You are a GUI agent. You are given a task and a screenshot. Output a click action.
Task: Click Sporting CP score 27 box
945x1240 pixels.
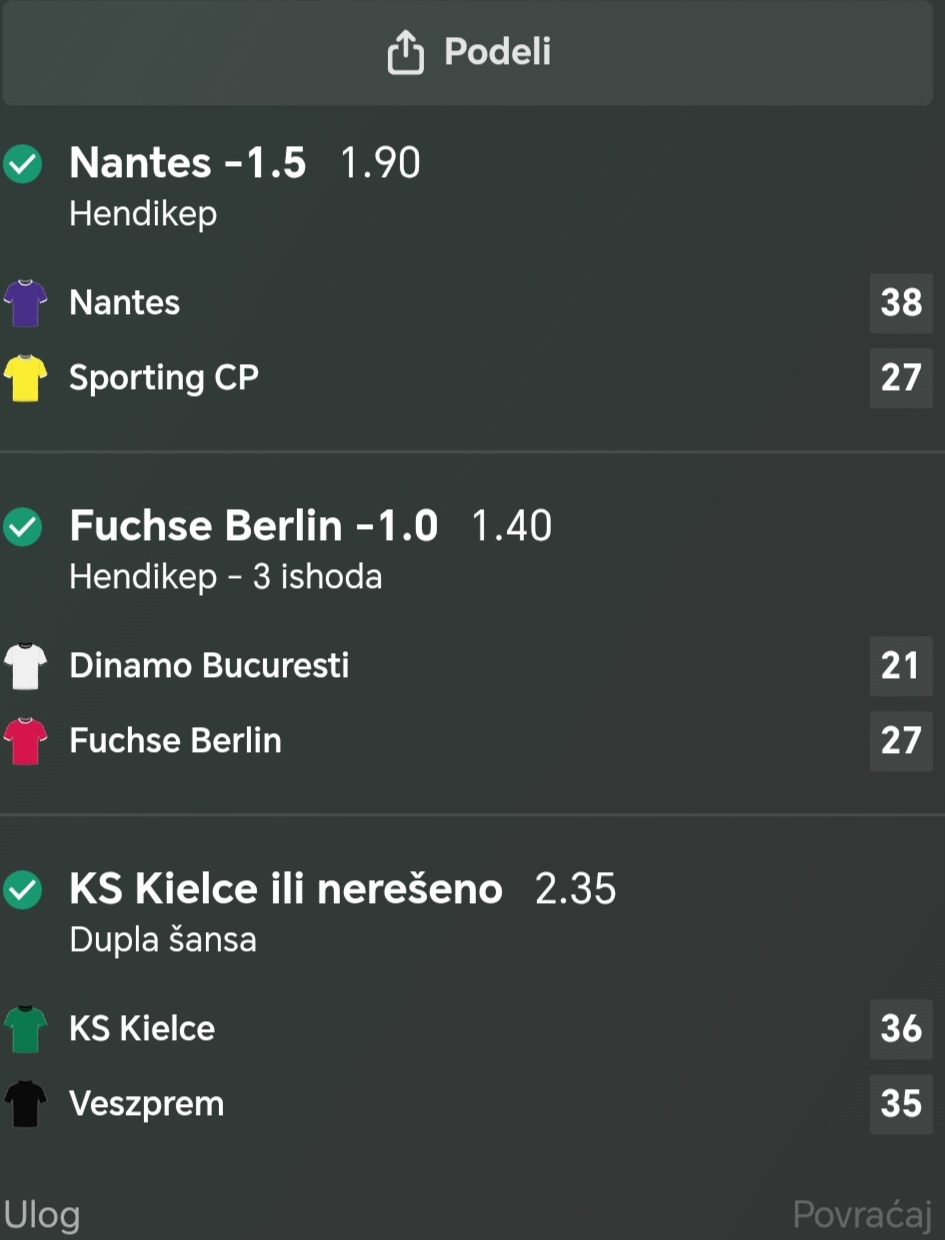tap(900, 378)
